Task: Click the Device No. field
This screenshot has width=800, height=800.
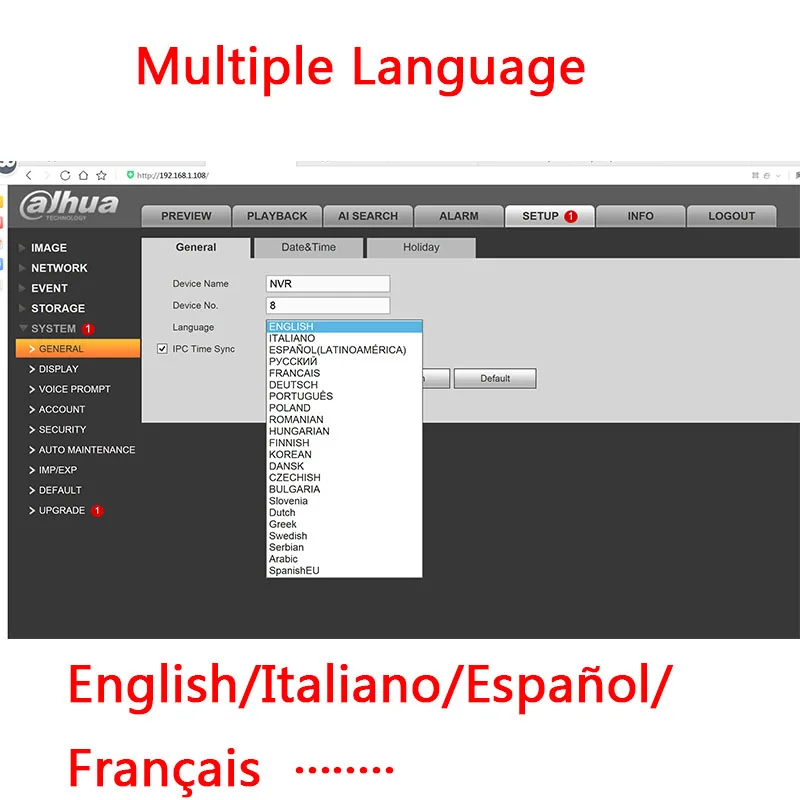Action: pos(328,306)
